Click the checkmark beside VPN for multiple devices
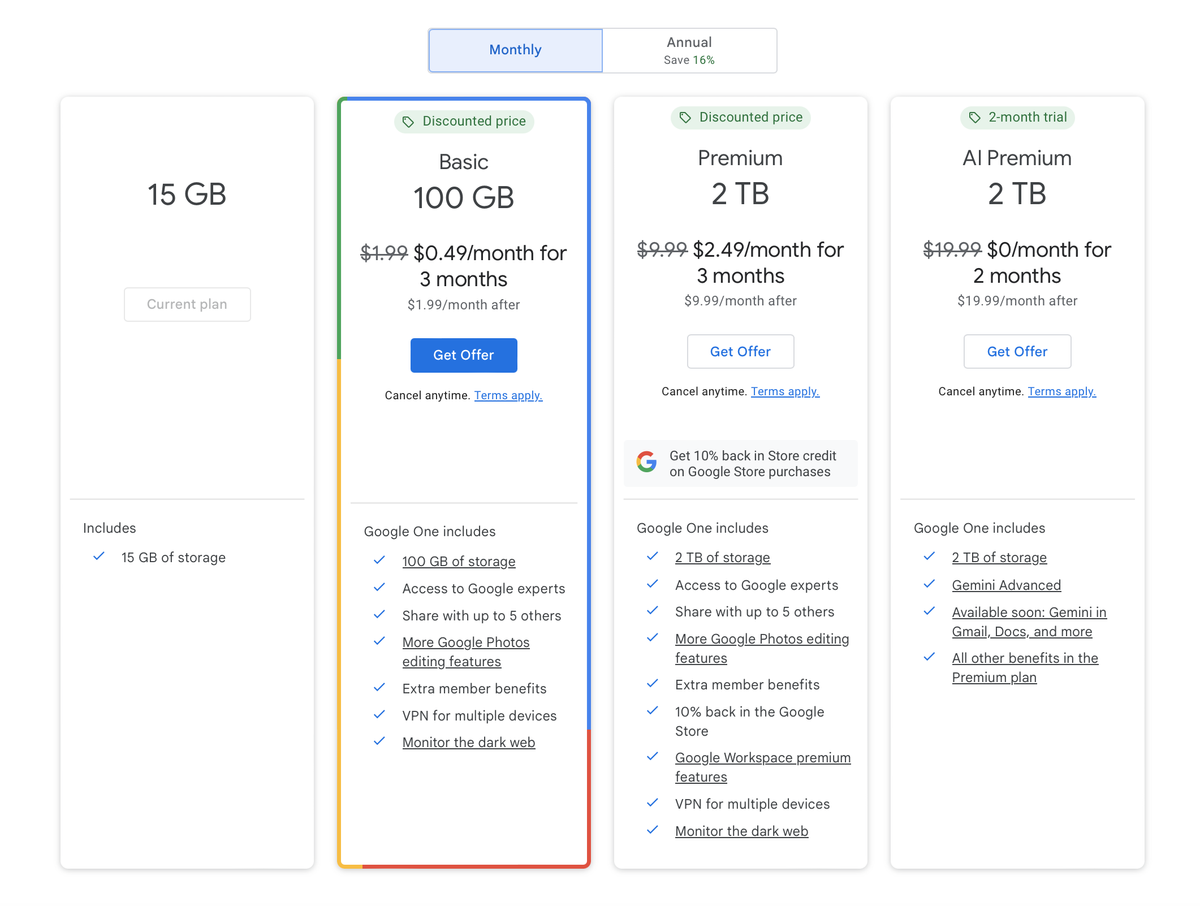Image resolution: width=1200 pixels, height=906 pixels. coord(380,715)
